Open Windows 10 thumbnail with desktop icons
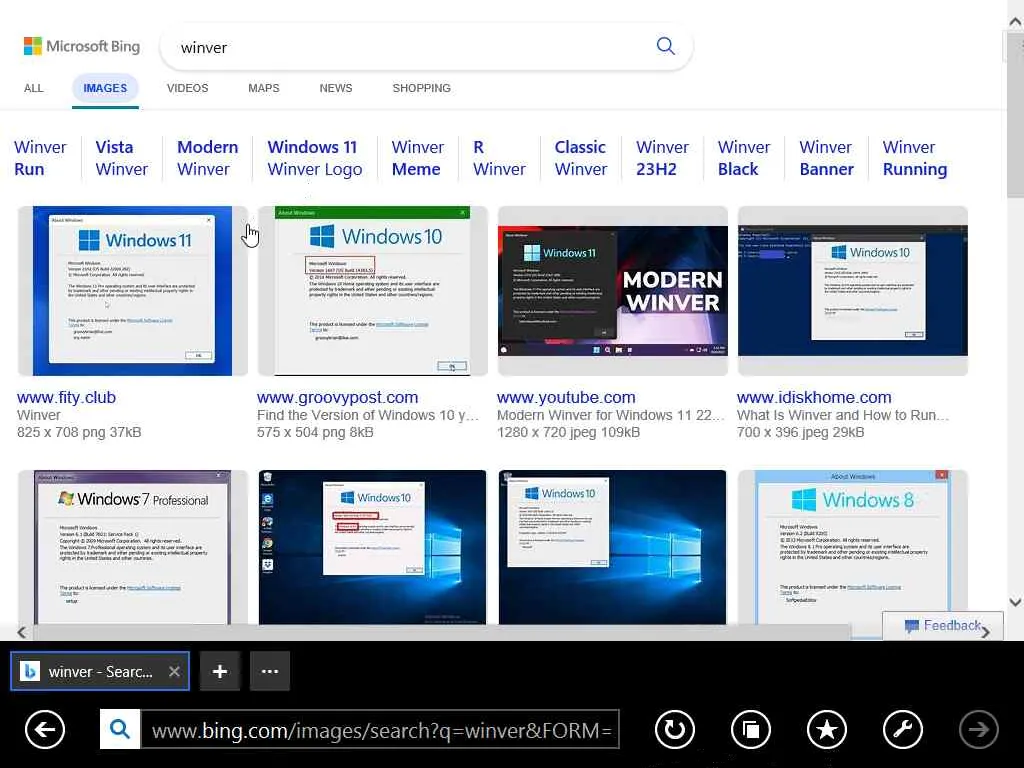 [x=372, y=547]
